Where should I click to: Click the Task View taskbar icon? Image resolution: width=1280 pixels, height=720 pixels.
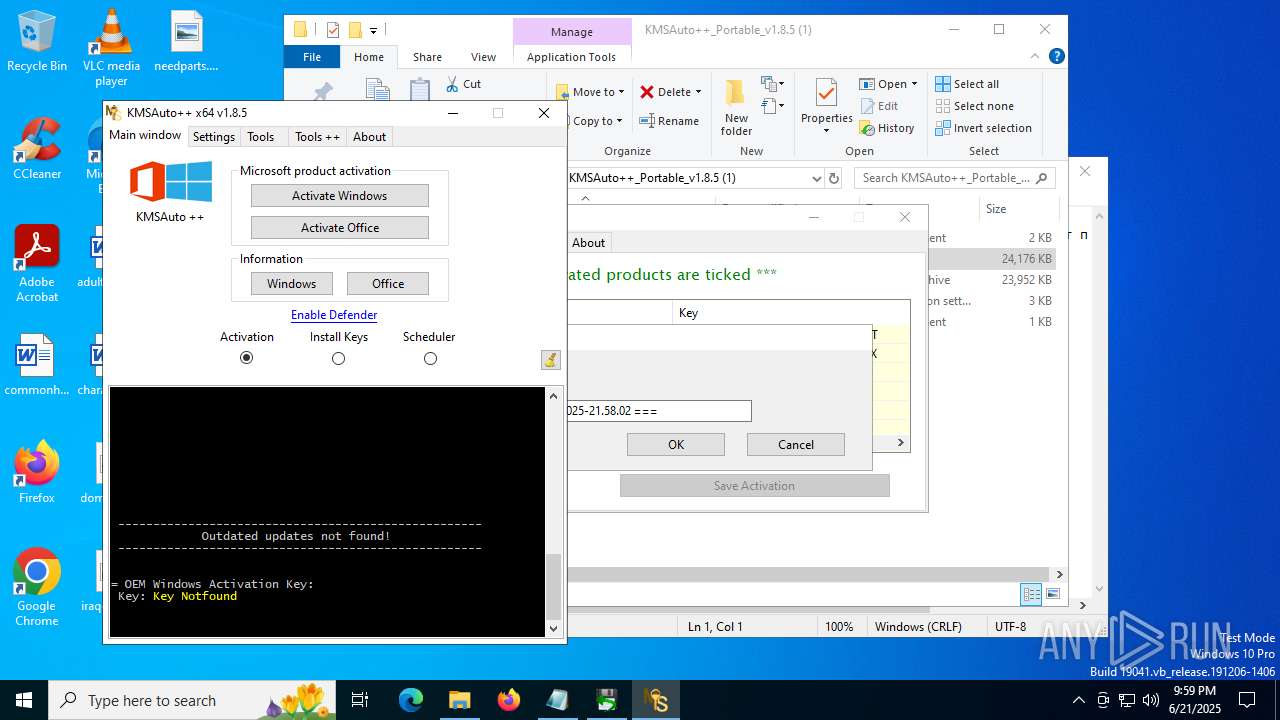[x=361, y=700]
